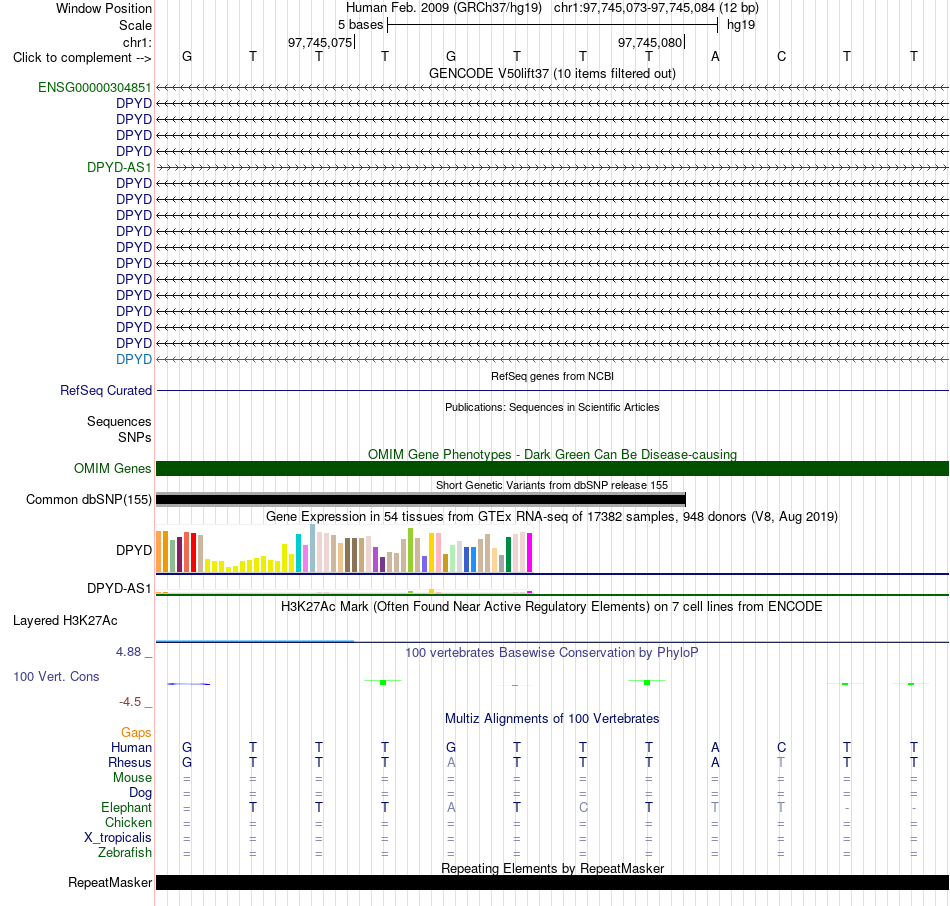Click DPYD label beside GTEx expression bars

(134, 550)
